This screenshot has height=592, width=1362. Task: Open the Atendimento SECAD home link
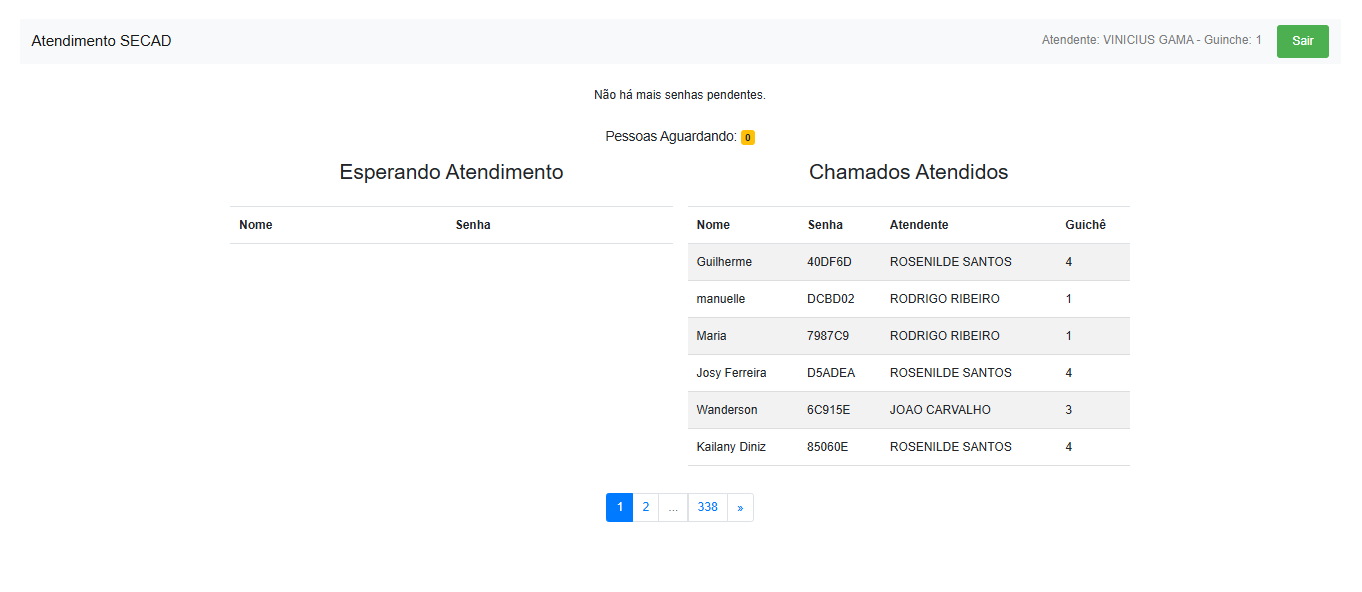click(x=101, y=41)
